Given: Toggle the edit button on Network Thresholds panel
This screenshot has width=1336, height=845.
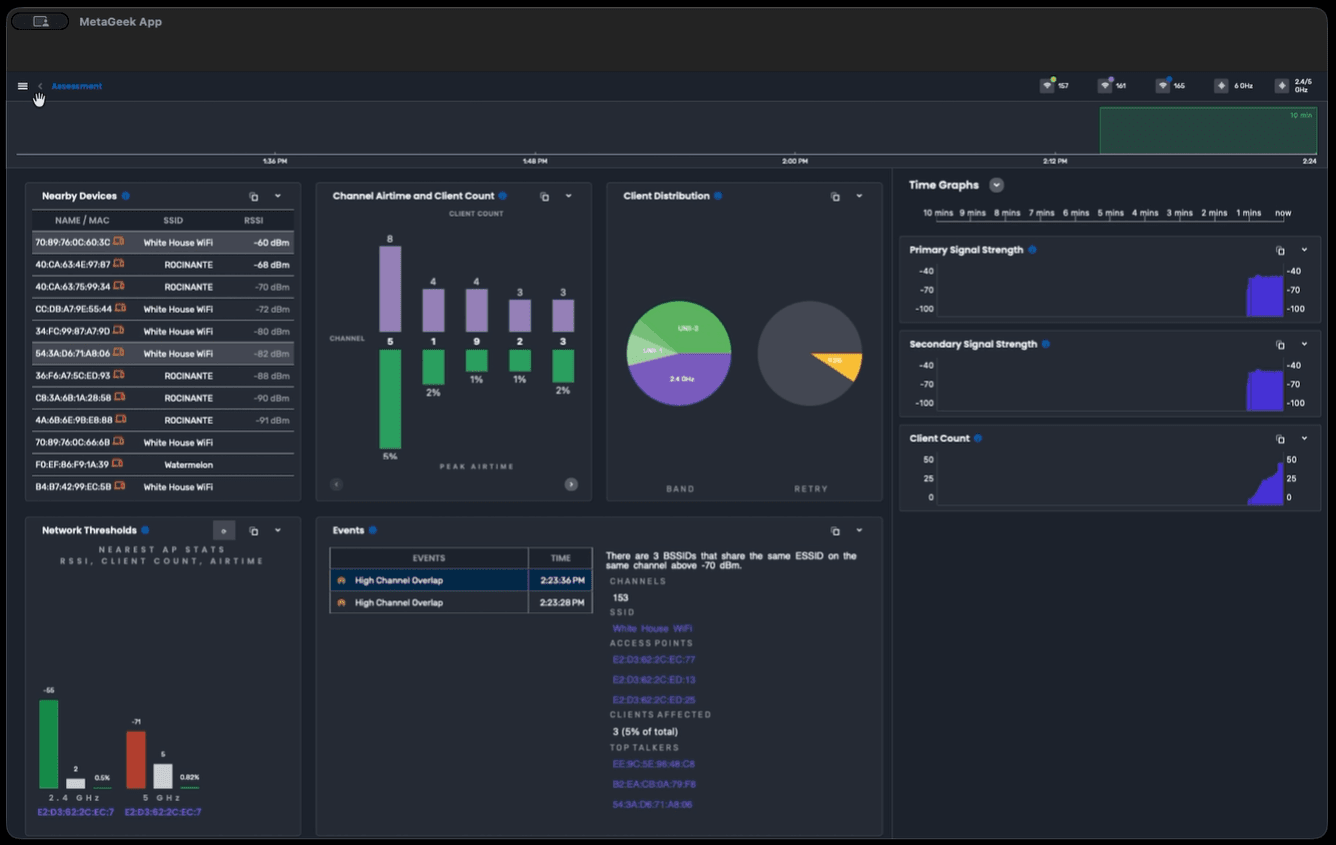Looking at the screenshot, I should (224, 530).
